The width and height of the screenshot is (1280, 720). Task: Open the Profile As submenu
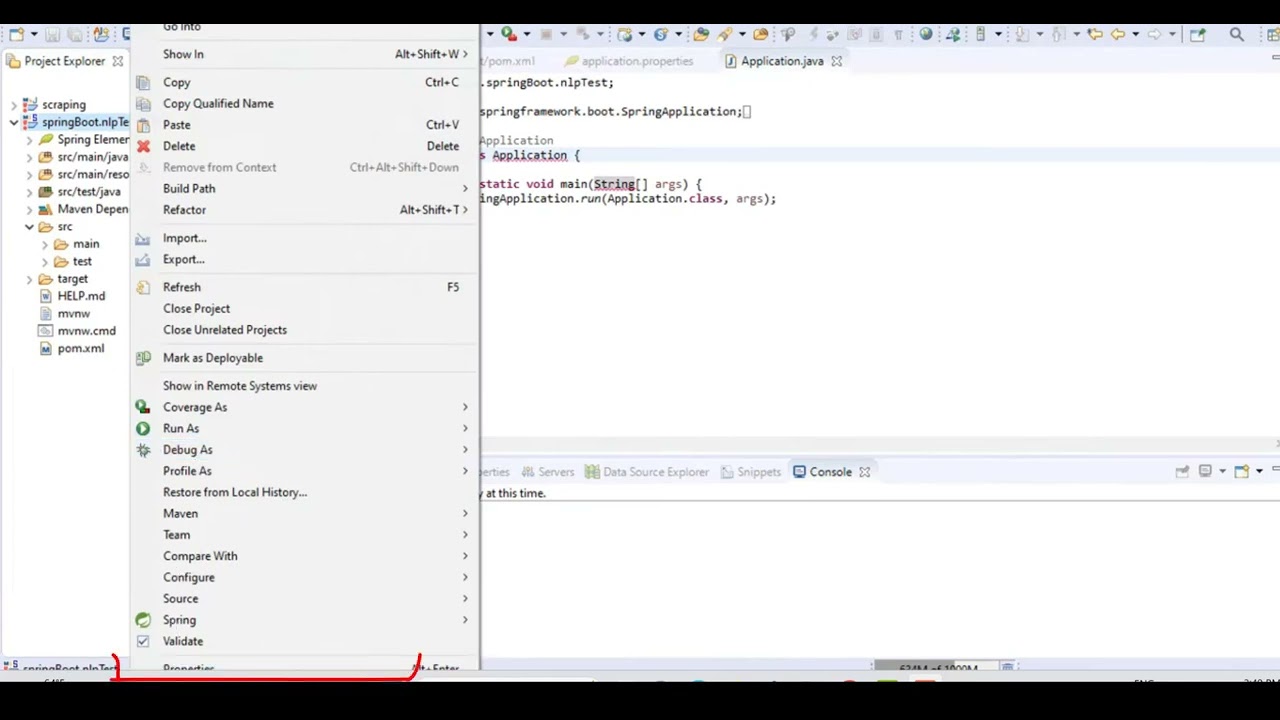click(x=305, y=471)
